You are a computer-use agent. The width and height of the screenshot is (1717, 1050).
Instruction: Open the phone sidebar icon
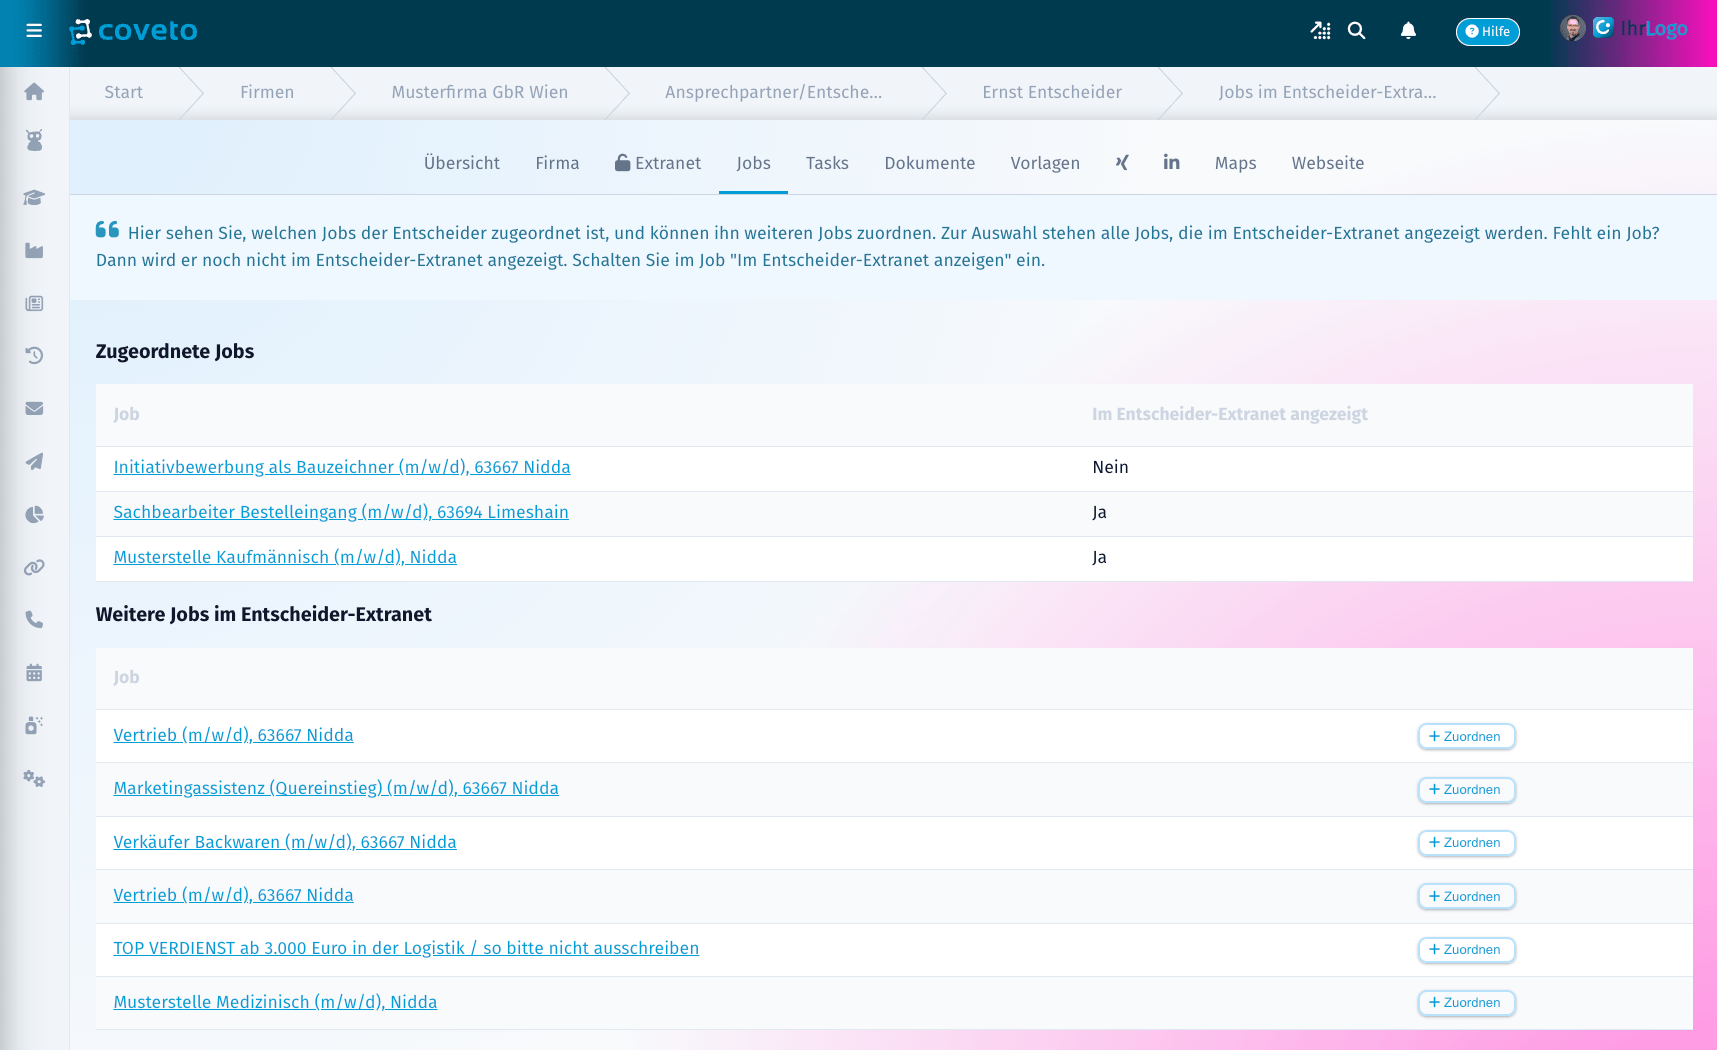pyautogui.click(x=34, y=620)
